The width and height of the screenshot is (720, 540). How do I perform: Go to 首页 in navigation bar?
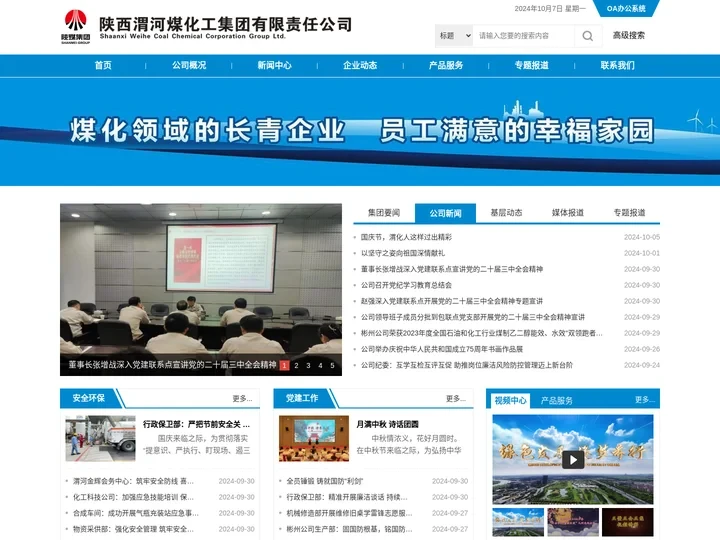point(103,65)
